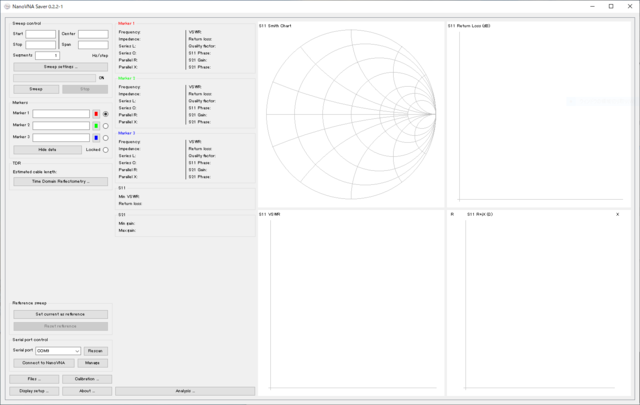This screenshot has height=405, width=640.
Task: Open Marker 3 blue color swatch
Action: click(x=96, y=138)
